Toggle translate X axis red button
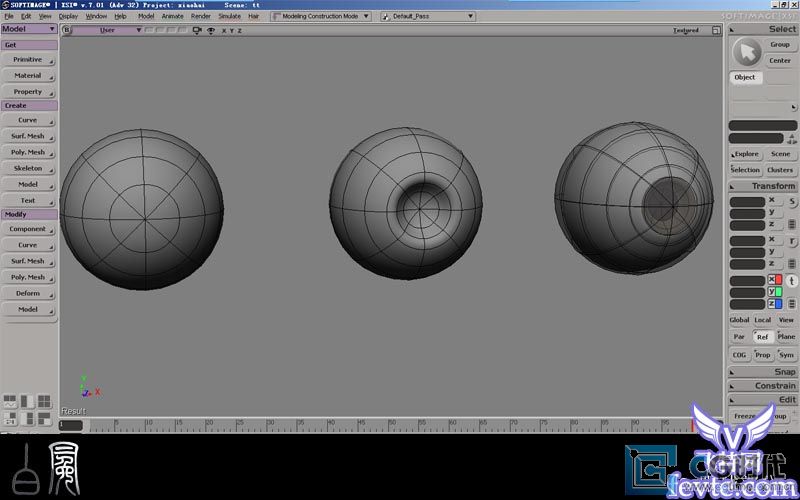 (775, 280)
